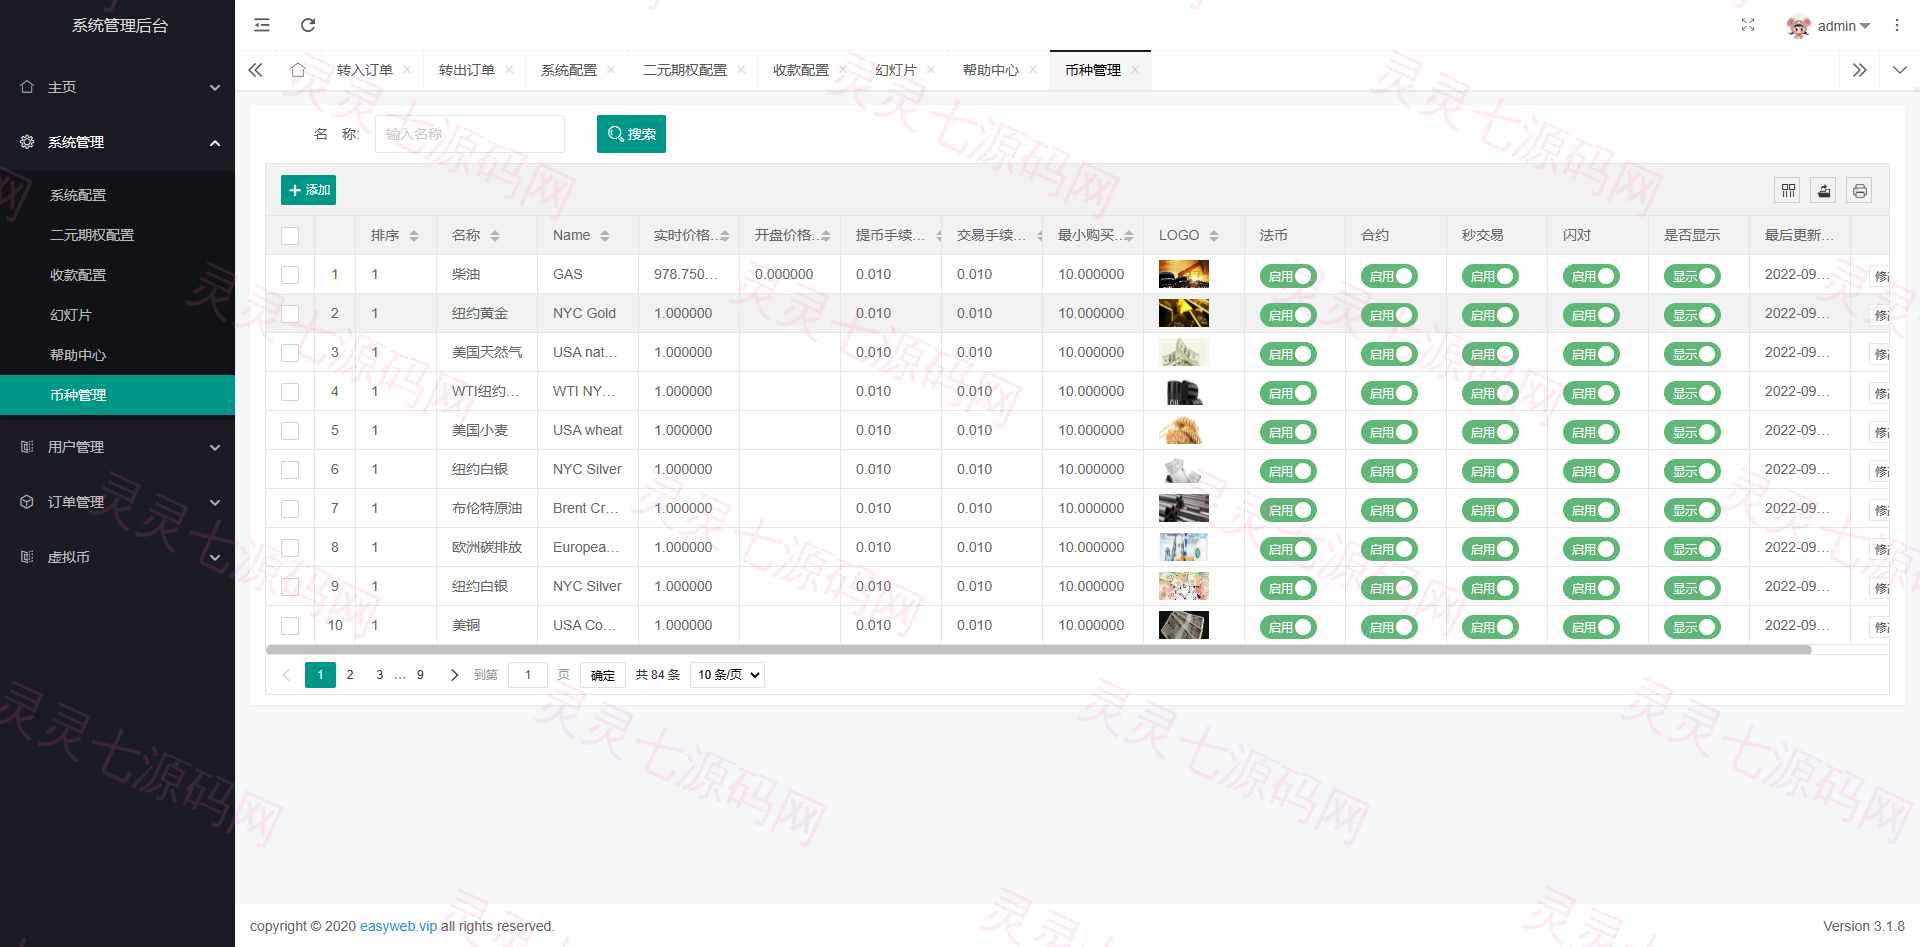
Task: Toggle 法币 switch for 纽约黄金 row
Action: [x=1288, y=315]
